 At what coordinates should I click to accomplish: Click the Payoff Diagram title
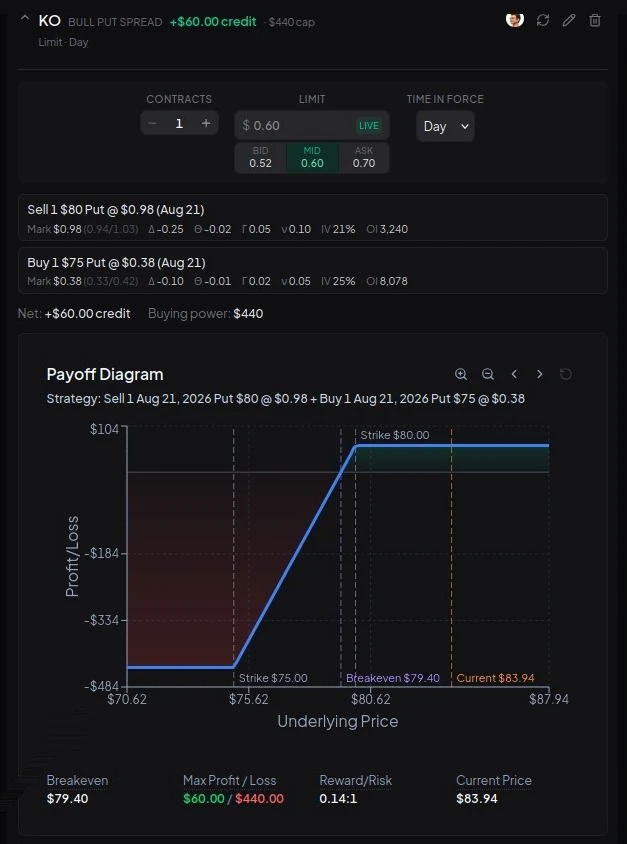(105, 374)
